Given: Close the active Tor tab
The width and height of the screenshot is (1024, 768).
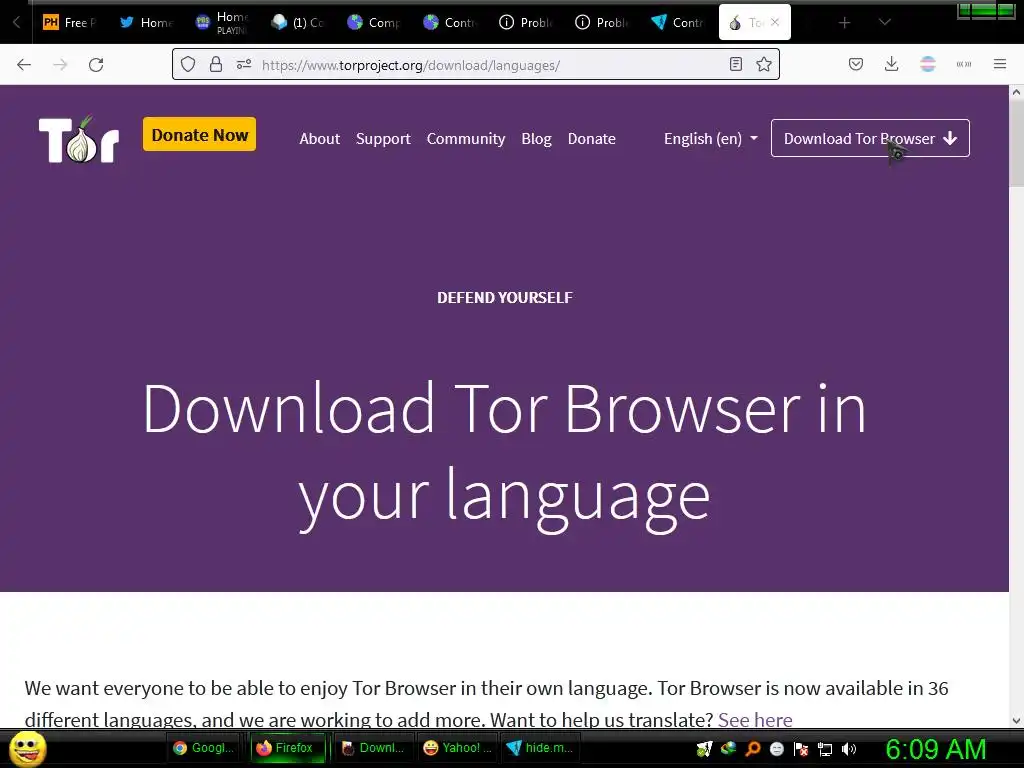Looking at the screenshot, I should pyautogui.click(x=775, y=22).
